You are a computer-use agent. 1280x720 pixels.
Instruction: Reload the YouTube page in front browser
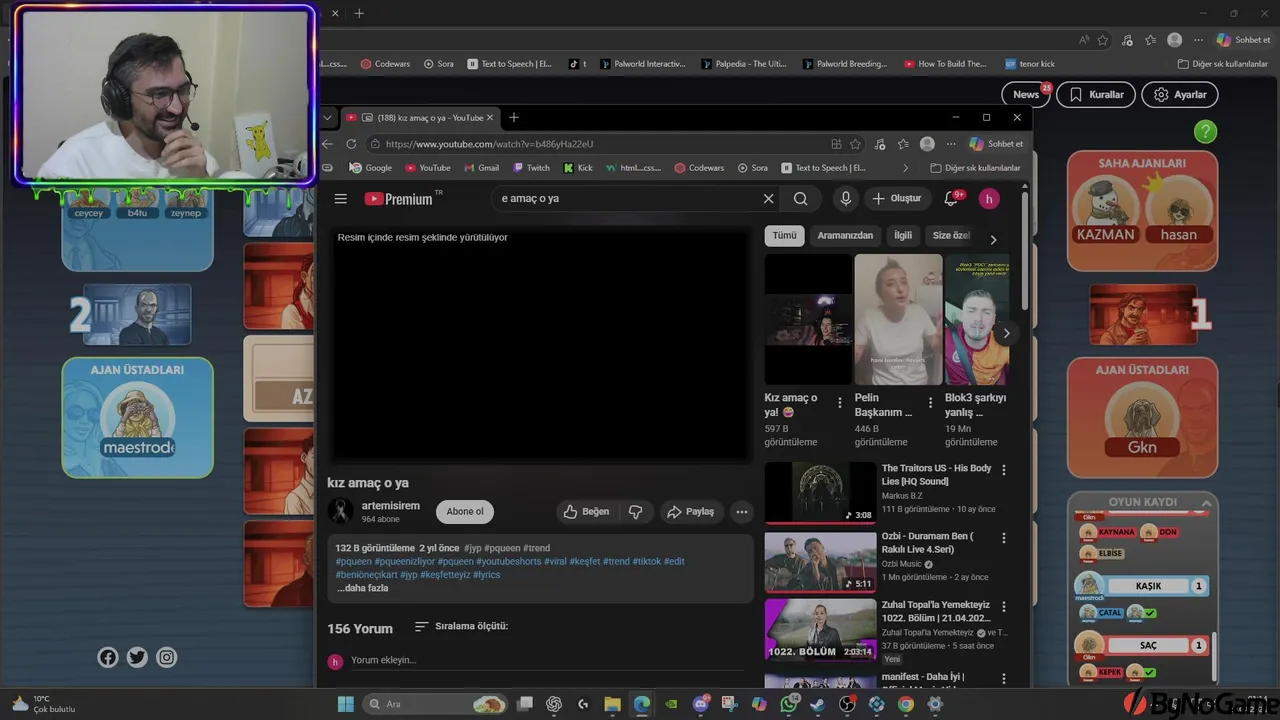351,144
